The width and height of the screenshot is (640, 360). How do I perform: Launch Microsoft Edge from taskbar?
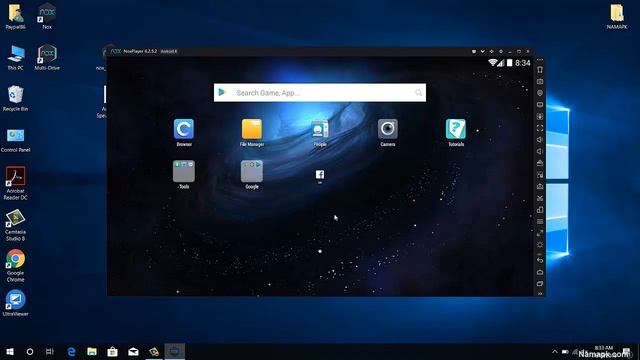71,351
